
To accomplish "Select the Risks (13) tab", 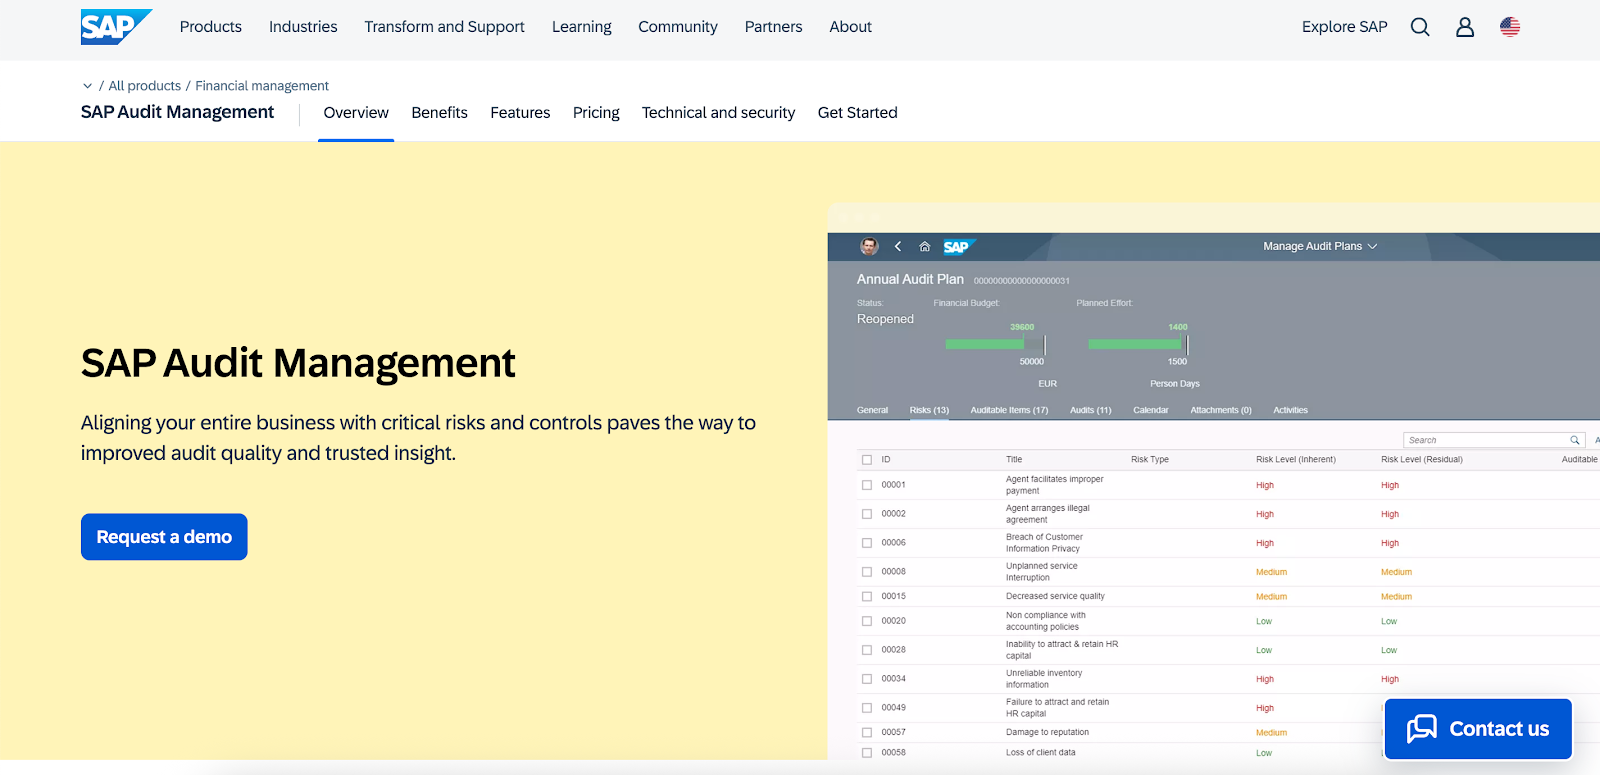I will click(929, 410).
